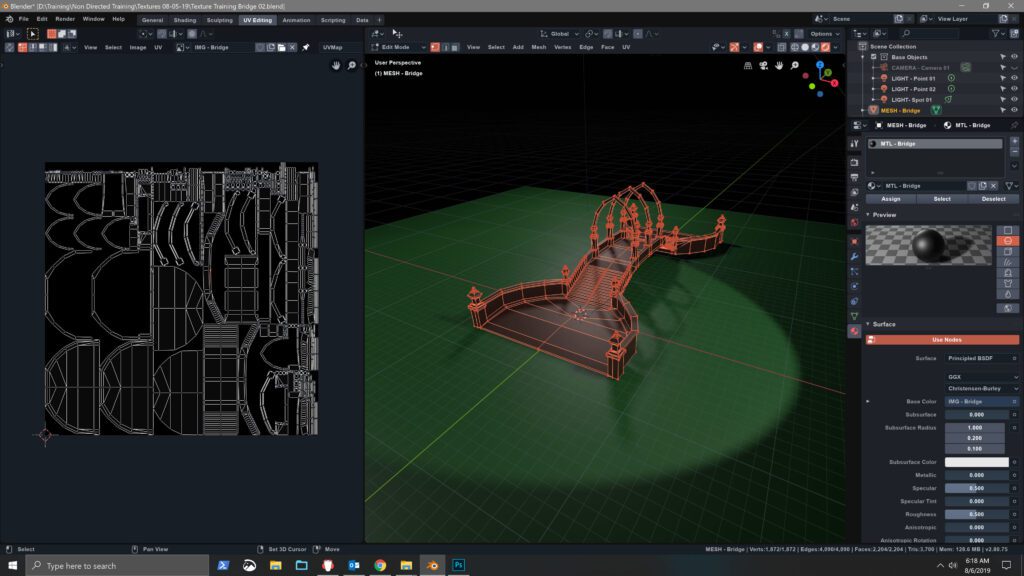Disable the Base Objects collection checkbox

point(873,57)
